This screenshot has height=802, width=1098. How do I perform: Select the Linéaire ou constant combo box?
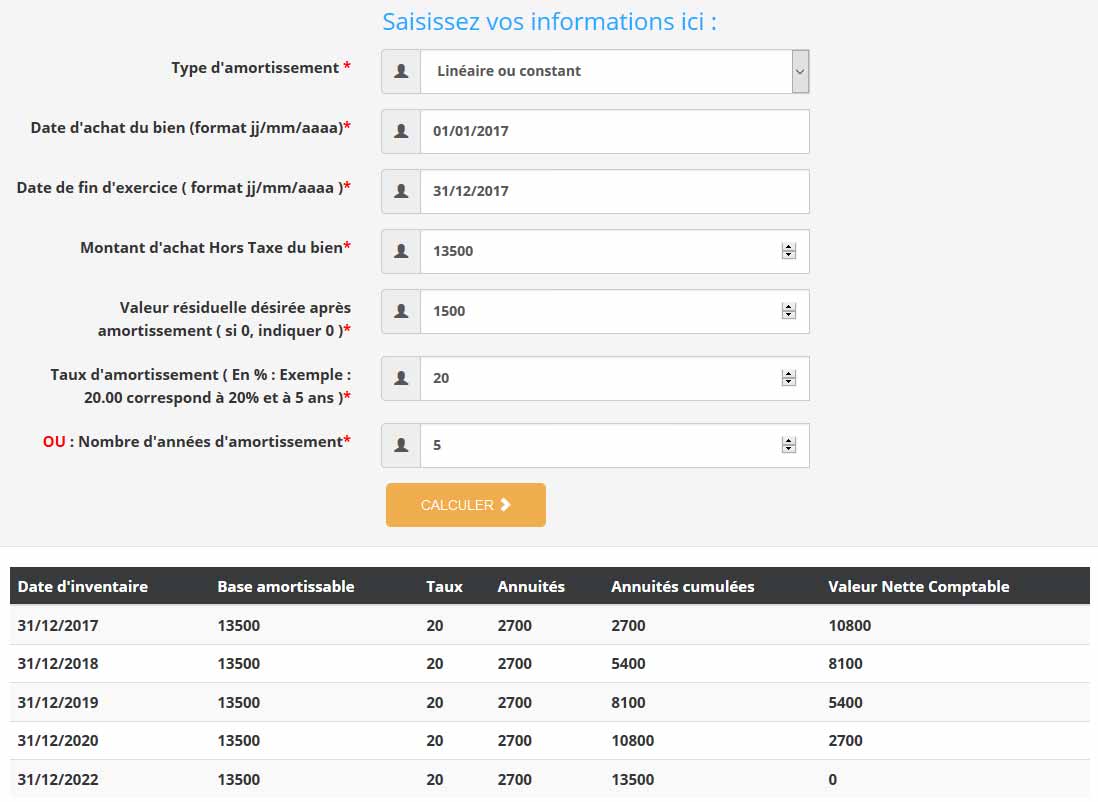click(x=615, y=71)
